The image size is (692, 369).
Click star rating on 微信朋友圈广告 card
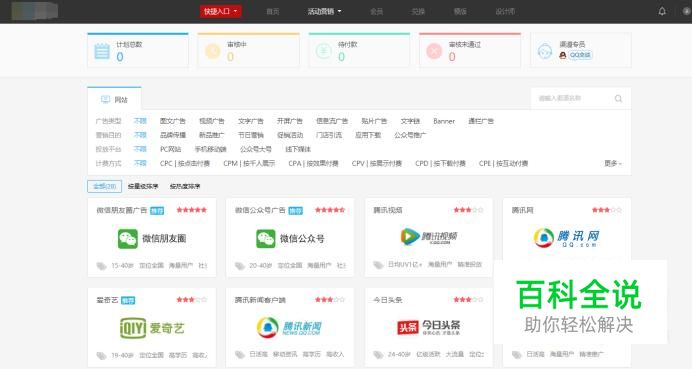pyautogui.click(x=192, y=210)
